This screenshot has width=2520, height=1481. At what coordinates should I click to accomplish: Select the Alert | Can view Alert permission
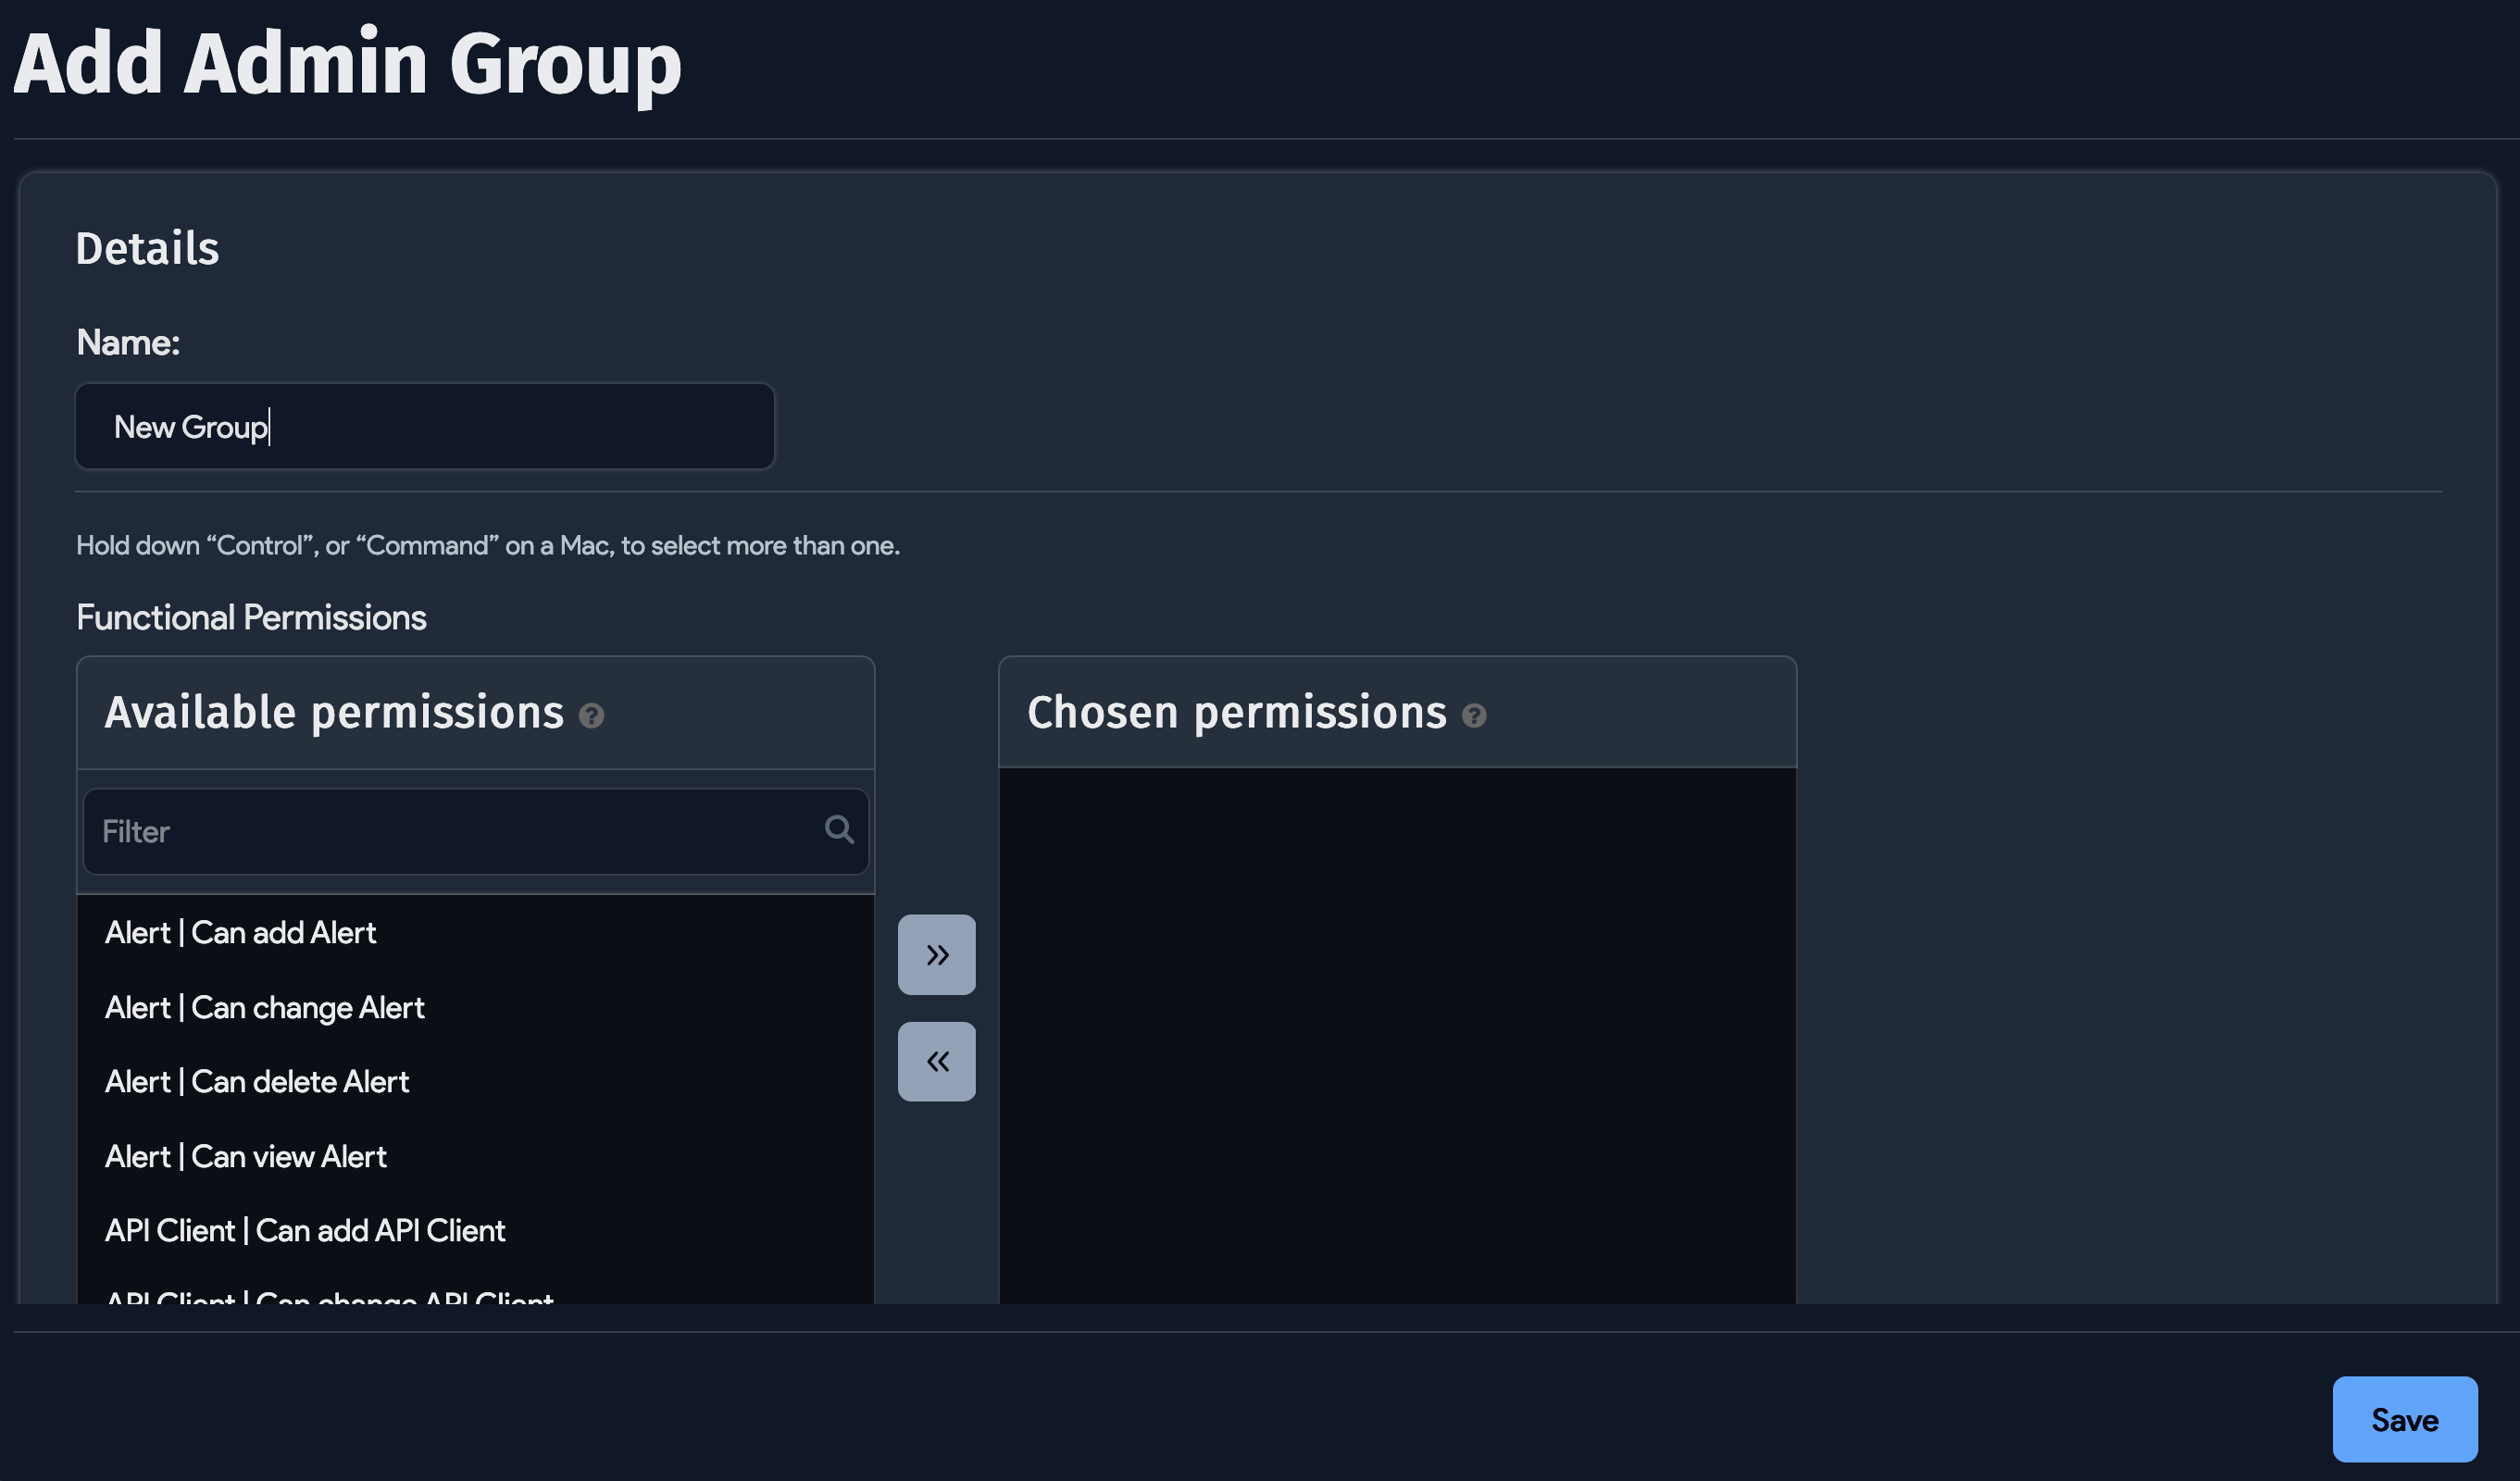246,1156
